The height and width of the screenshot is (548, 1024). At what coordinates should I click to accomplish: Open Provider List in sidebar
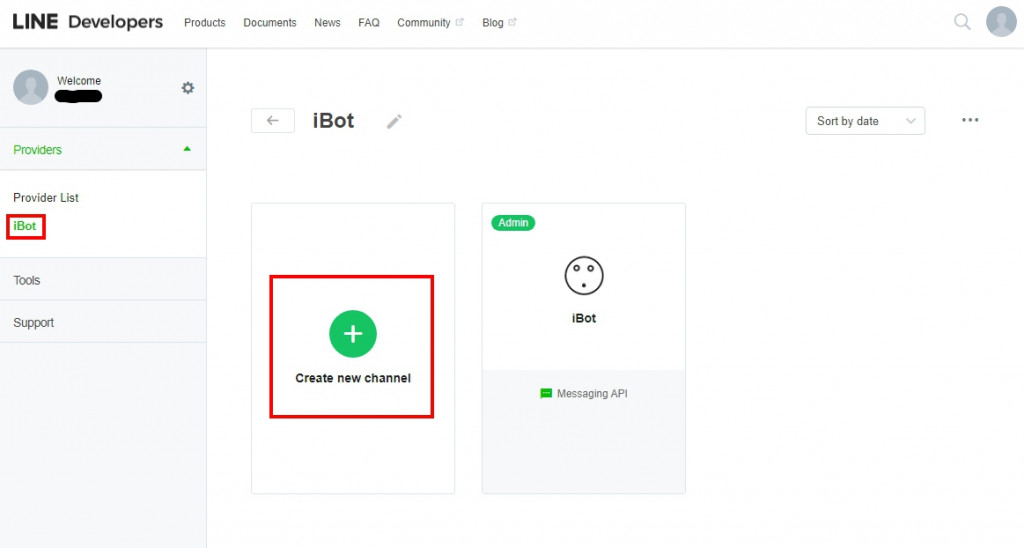pyautogui.click(x=46, y=197)
